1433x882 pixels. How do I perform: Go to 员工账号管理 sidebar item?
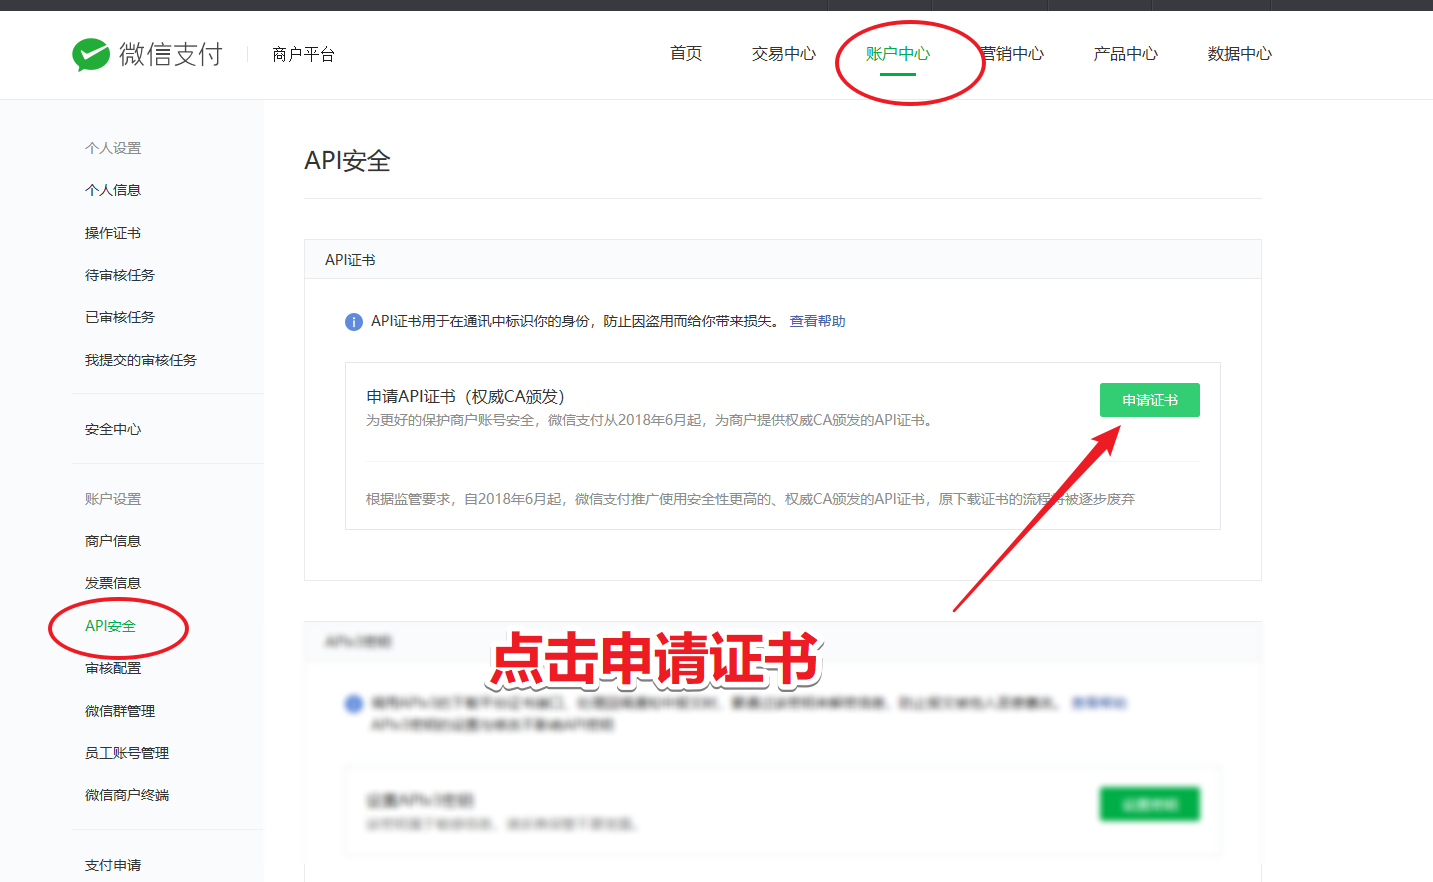(127, 753)
